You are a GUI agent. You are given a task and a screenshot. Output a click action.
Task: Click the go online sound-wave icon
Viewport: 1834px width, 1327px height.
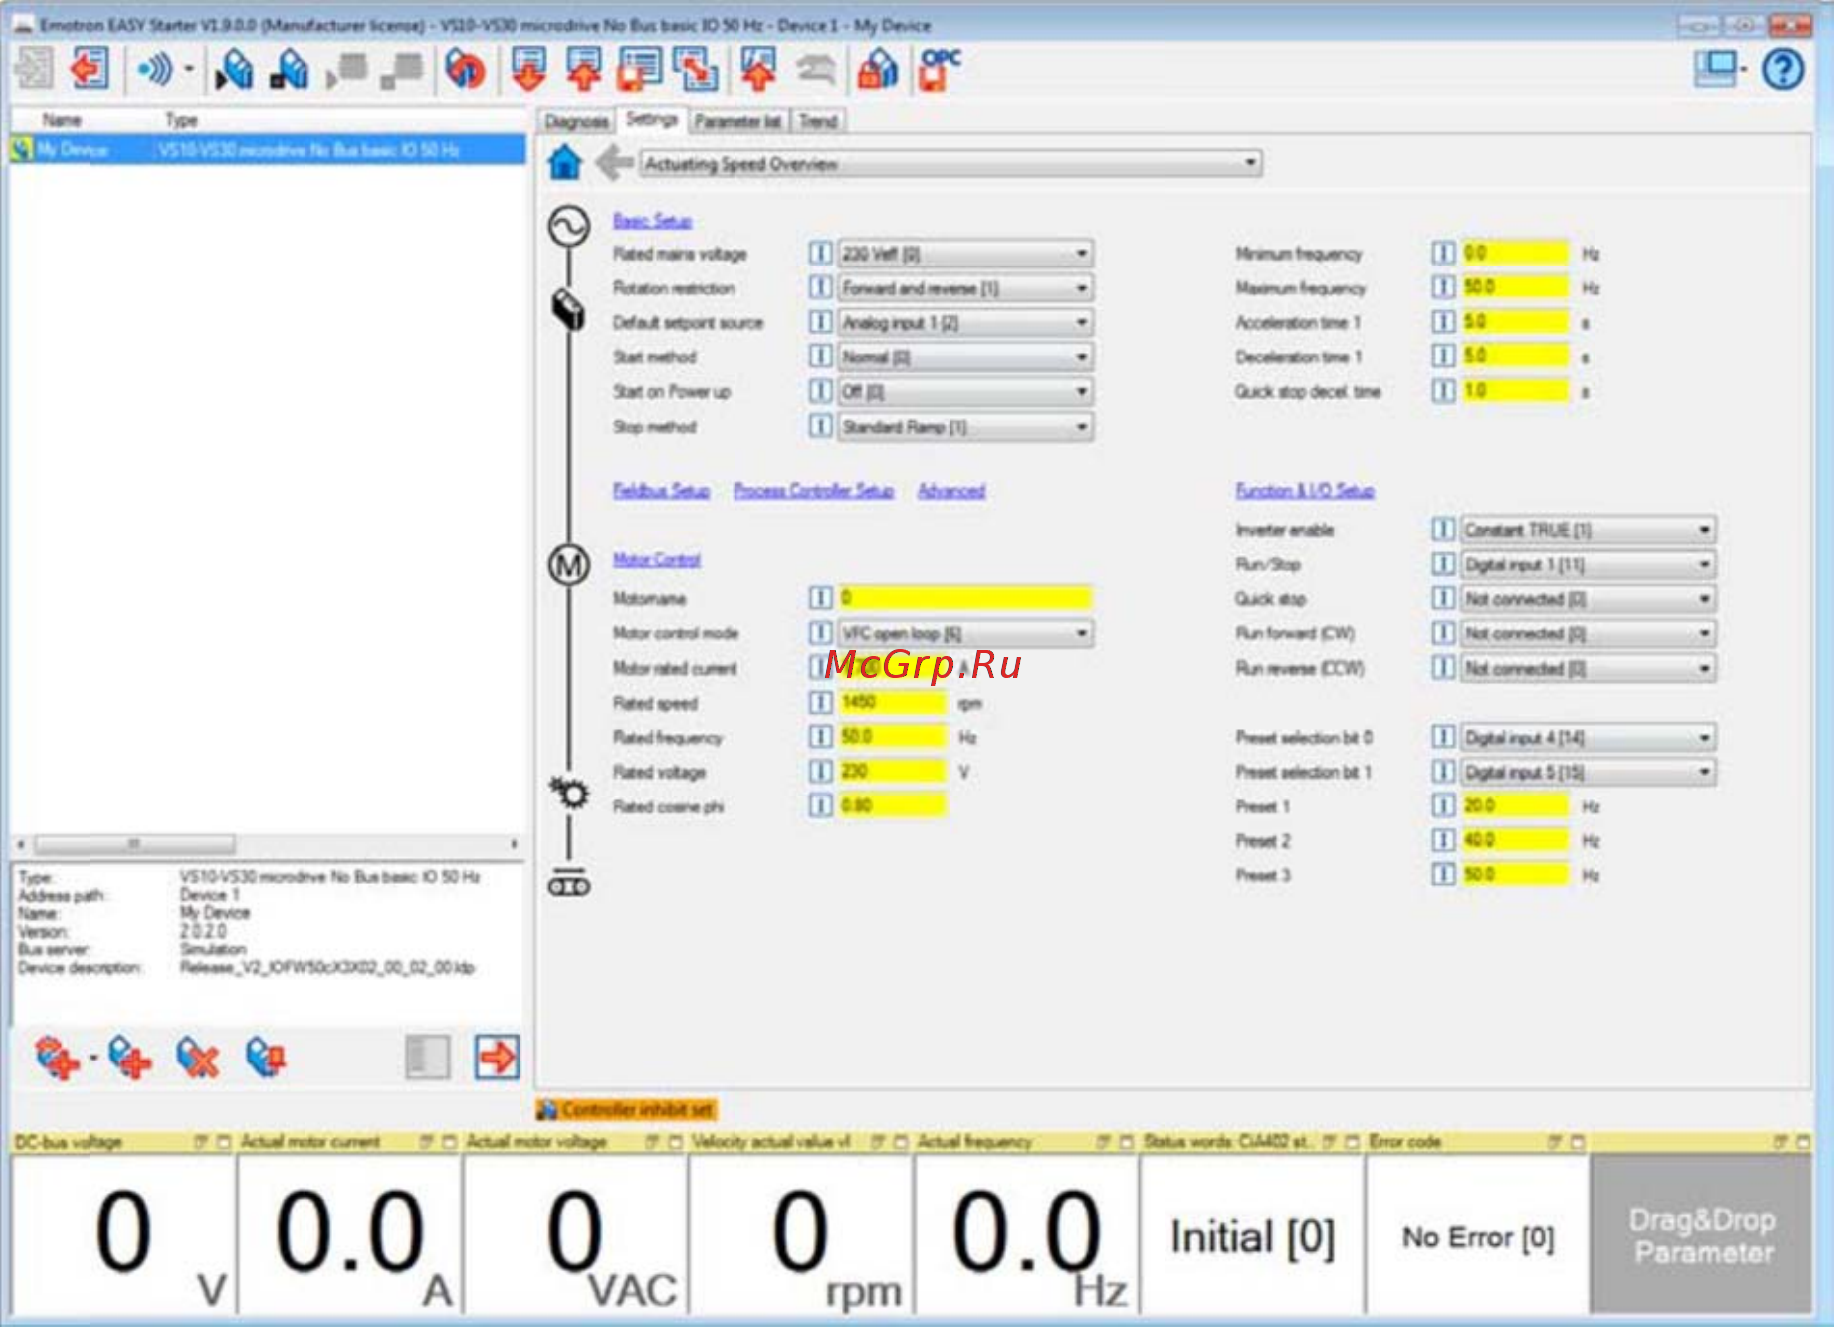155,70
